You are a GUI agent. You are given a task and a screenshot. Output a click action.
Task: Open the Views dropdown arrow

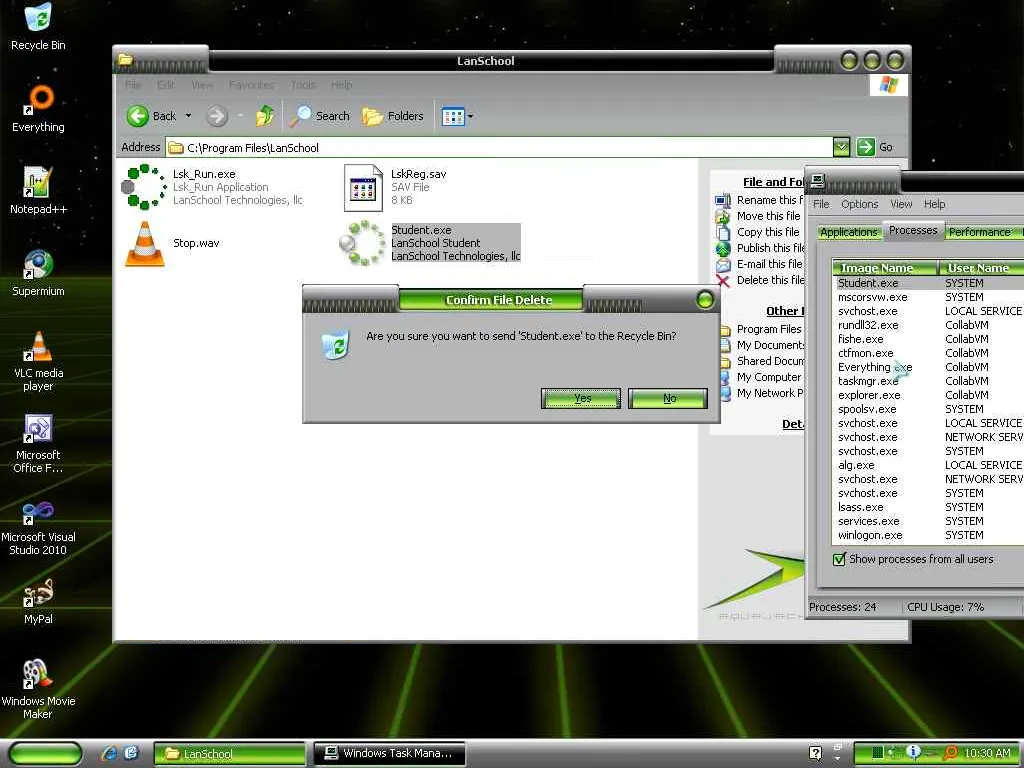[x=470, y=117]
